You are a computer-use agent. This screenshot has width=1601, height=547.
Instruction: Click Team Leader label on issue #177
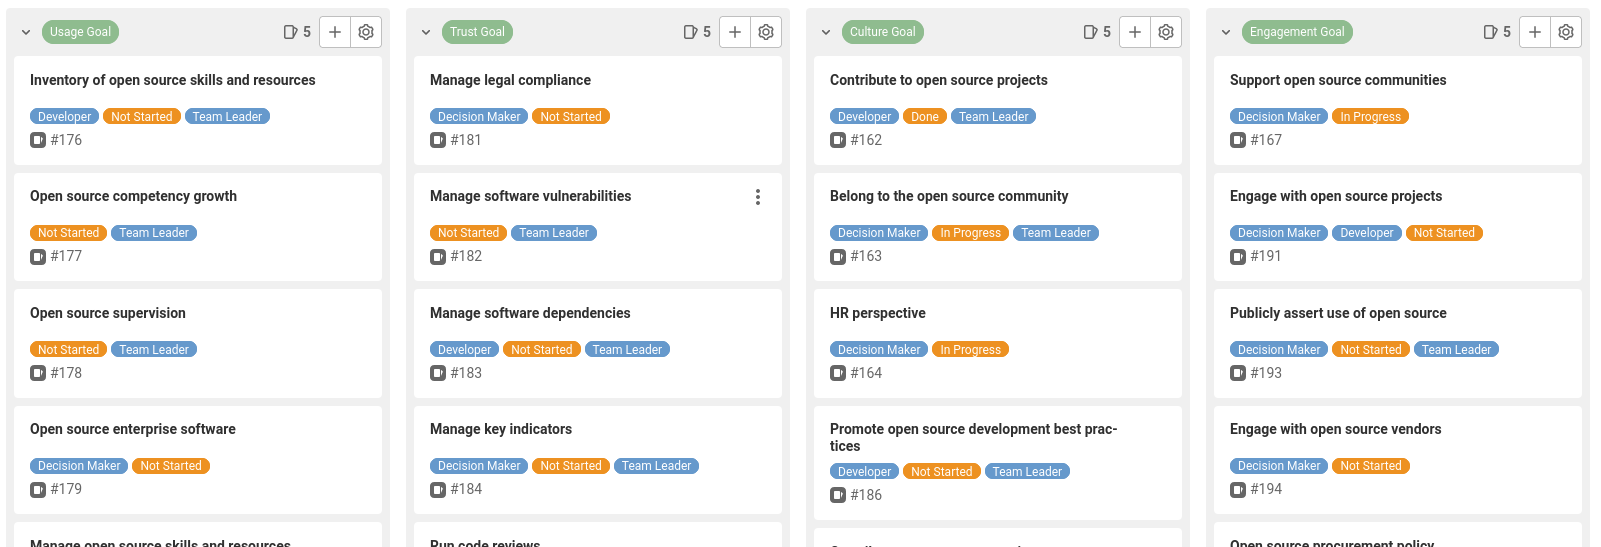click(154, 233)
